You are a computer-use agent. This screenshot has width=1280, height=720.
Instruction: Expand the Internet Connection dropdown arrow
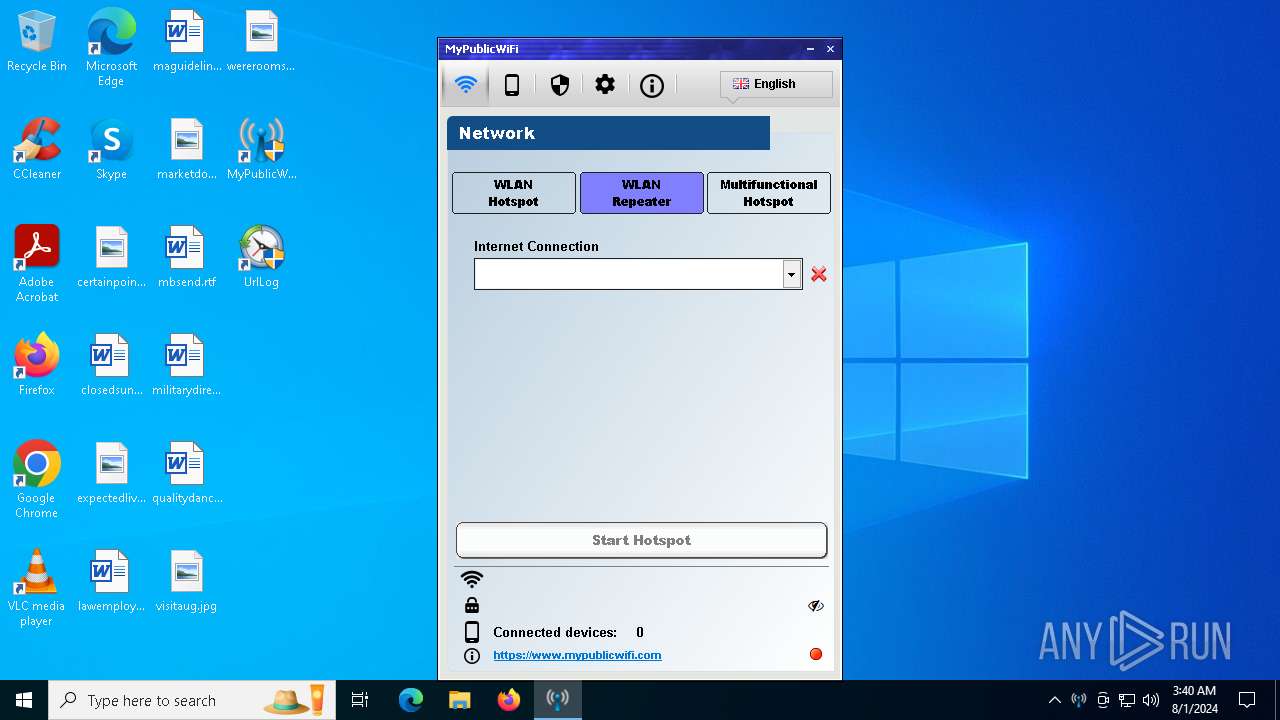click(792, 274)
